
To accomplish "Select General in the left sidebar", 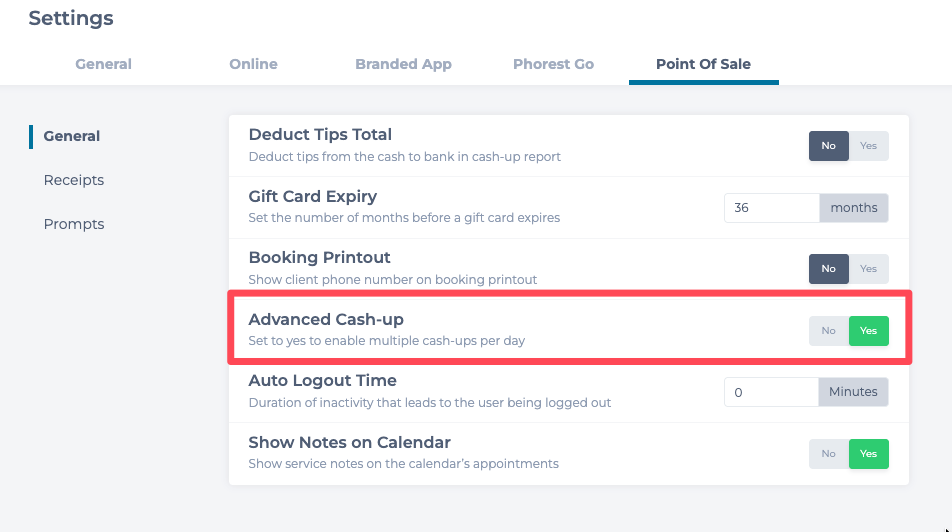I will coord(71,136).
